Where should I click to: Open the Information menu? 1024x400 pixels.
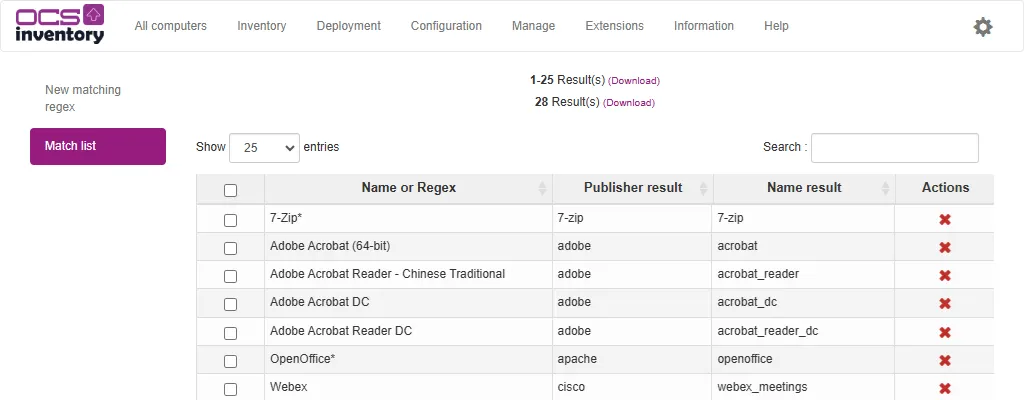click(704, 26)
